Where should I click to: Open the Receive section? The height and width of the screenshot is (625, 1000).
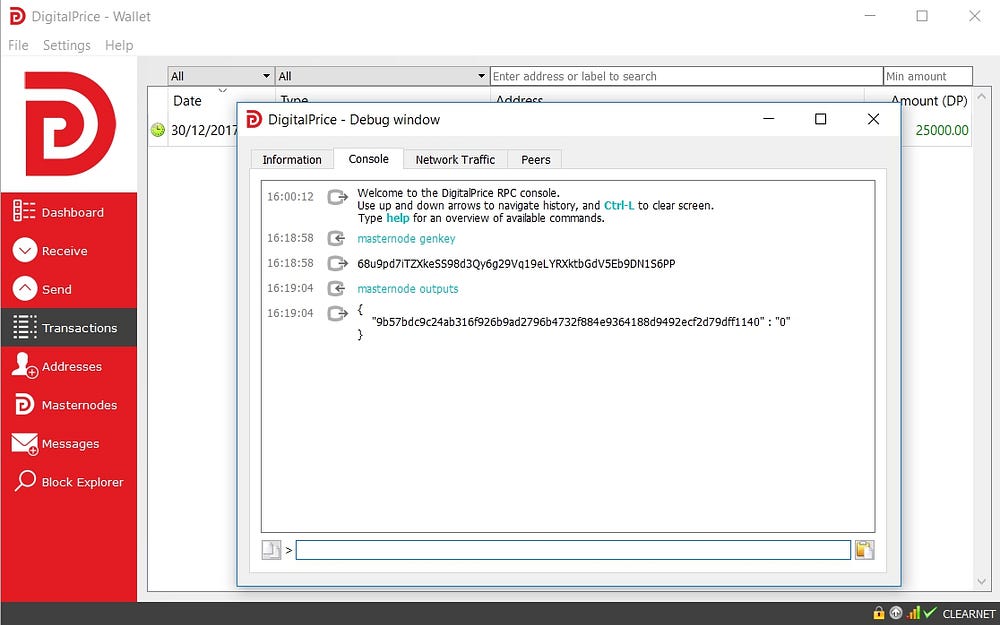click(x=68, y=251)
